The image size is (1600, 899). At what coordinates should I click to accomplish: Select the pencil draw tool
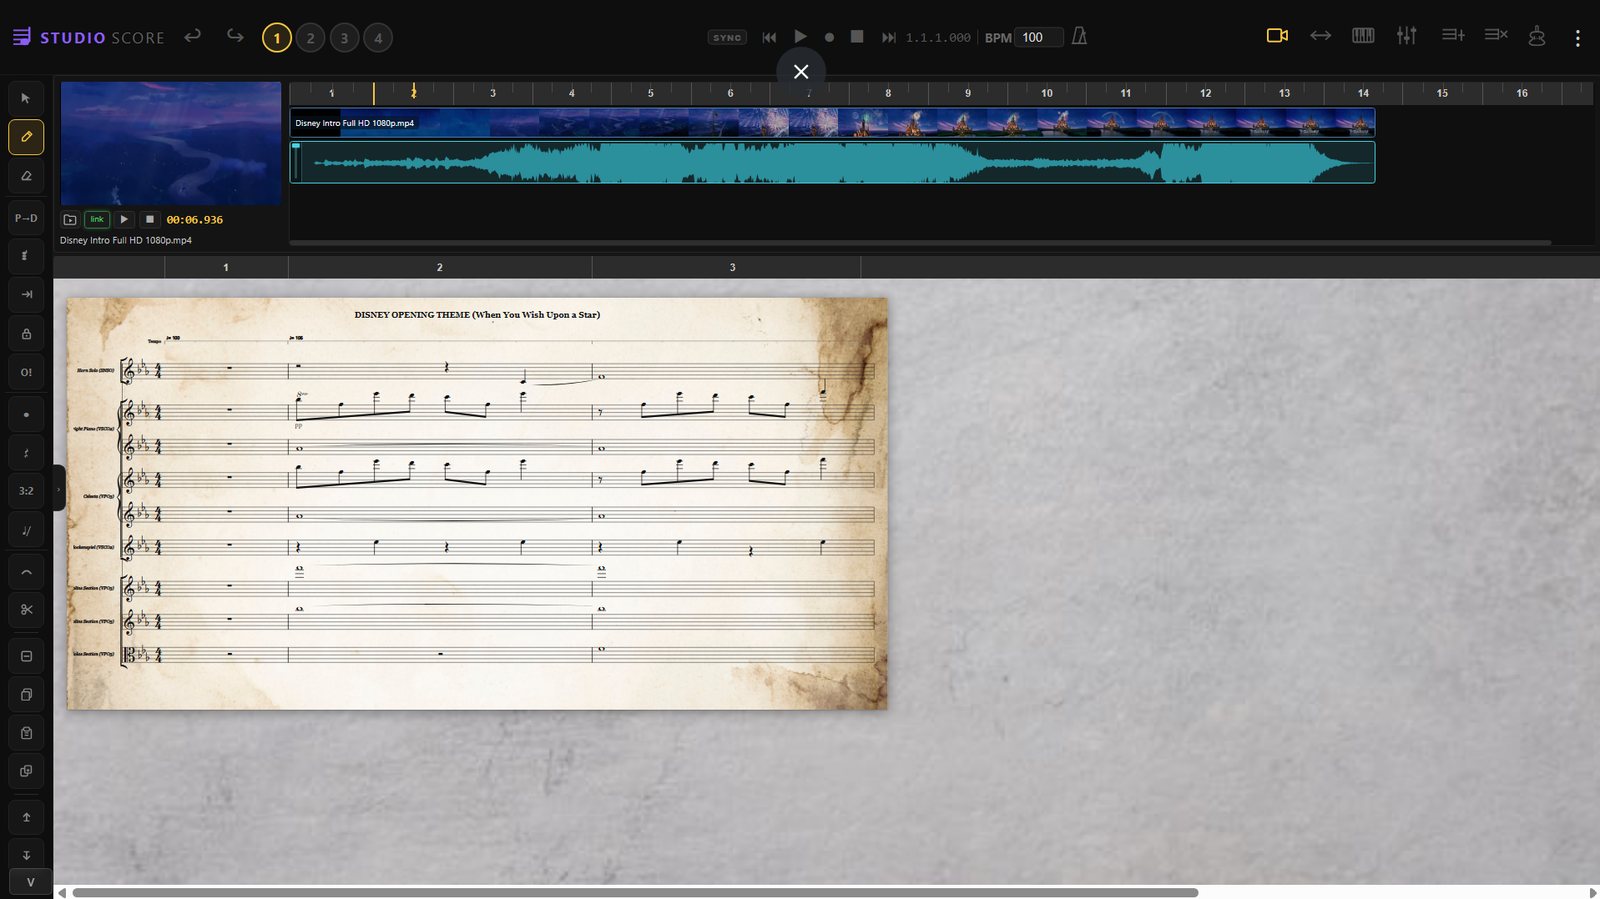(26, 137)
